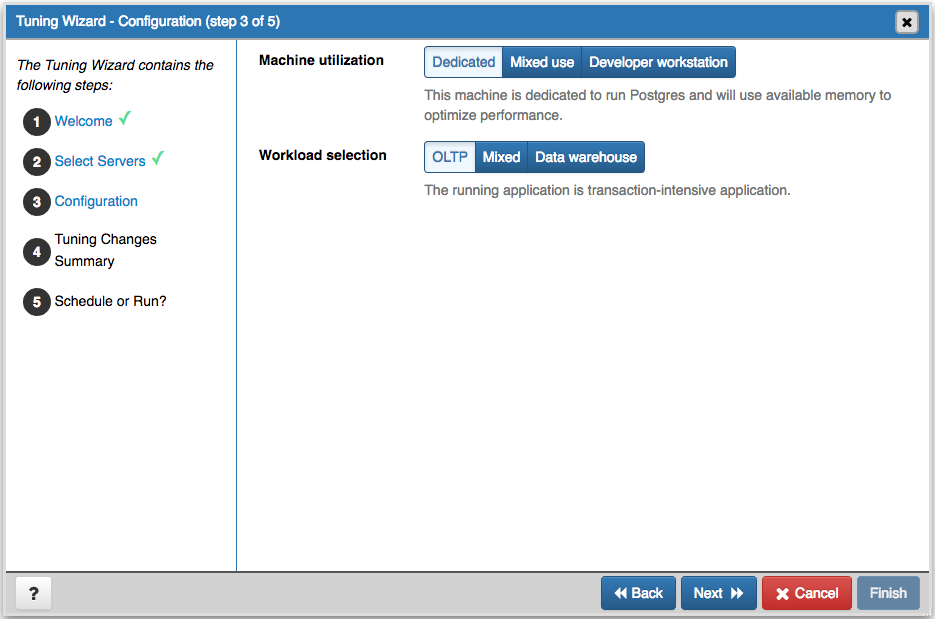Click the Finish button
935x619 pixels.
(x=888, y=593)
